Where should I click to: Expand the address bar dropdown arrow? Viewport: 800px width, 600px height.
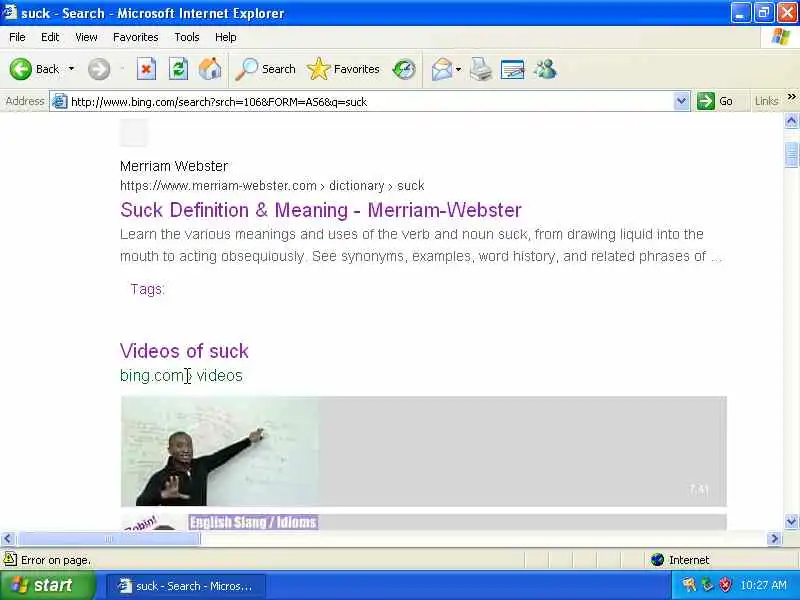click(681, 102)
